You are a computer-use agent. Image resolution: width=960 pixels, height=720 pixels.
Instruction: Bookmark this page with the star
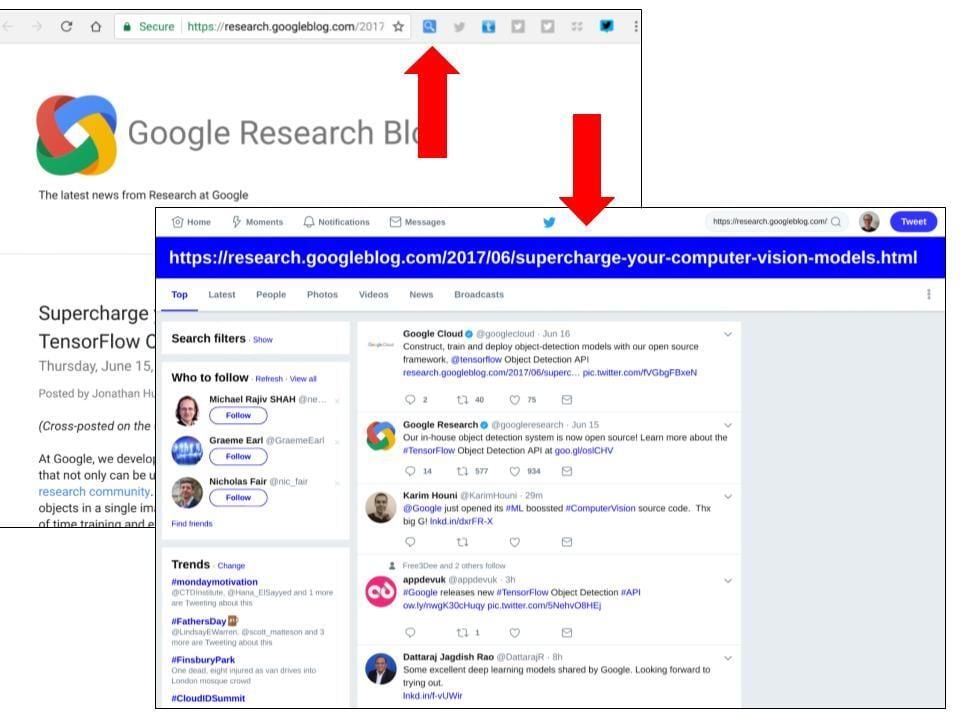pos(398,26)
